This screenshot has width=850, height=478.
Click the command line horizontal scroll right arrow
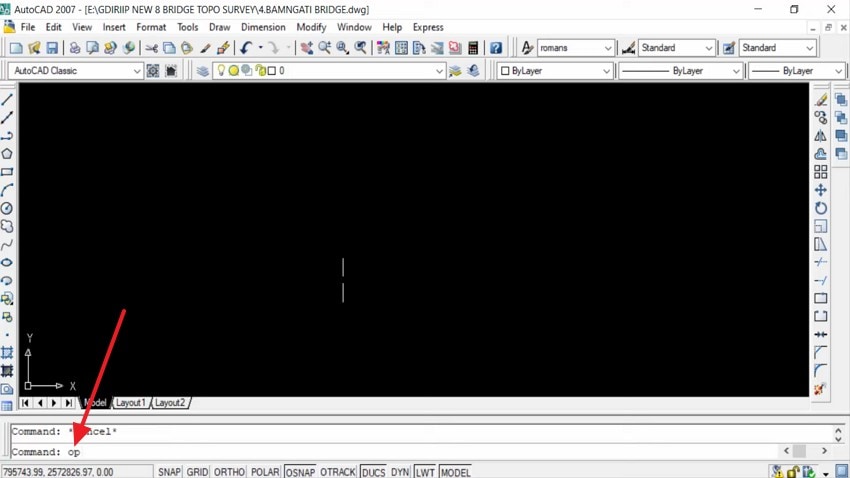(x=824, y=450)
